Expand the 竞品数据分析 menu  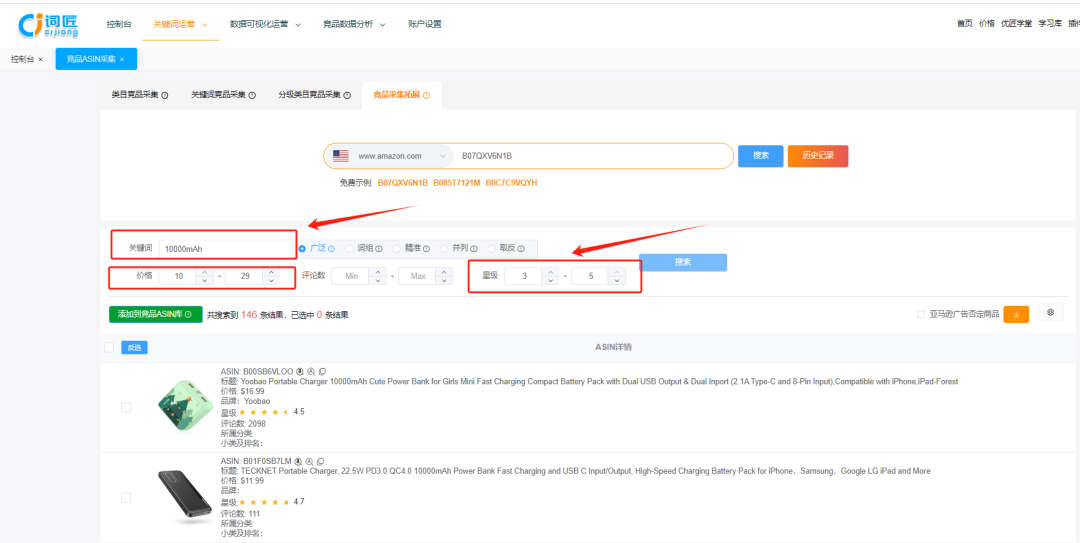pyautogui.click(x=353, y=24)
